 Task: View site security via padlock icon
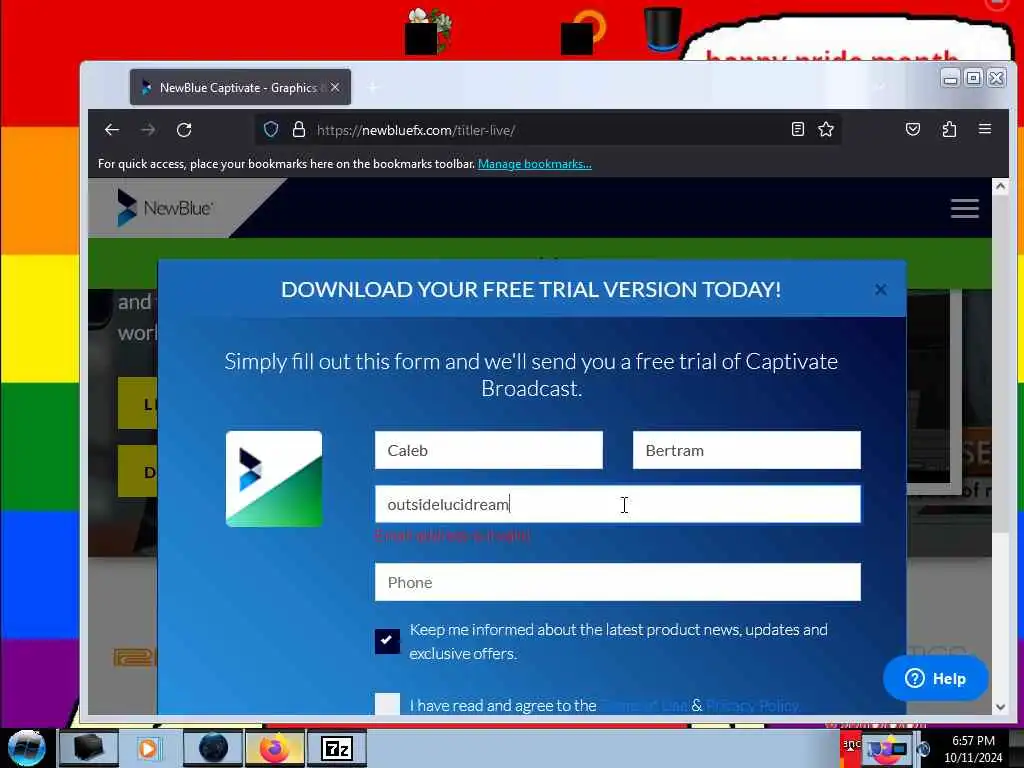click(298, 129)
